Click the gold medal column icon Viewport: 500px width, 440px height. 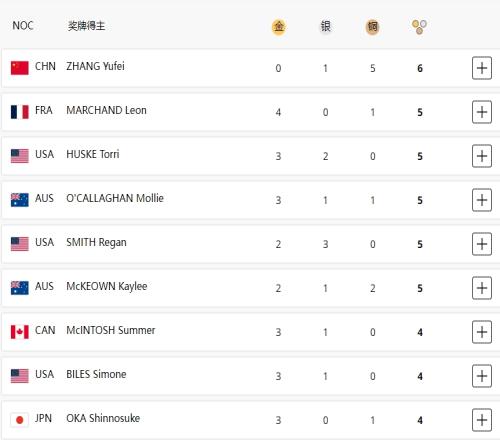point(279,27)
